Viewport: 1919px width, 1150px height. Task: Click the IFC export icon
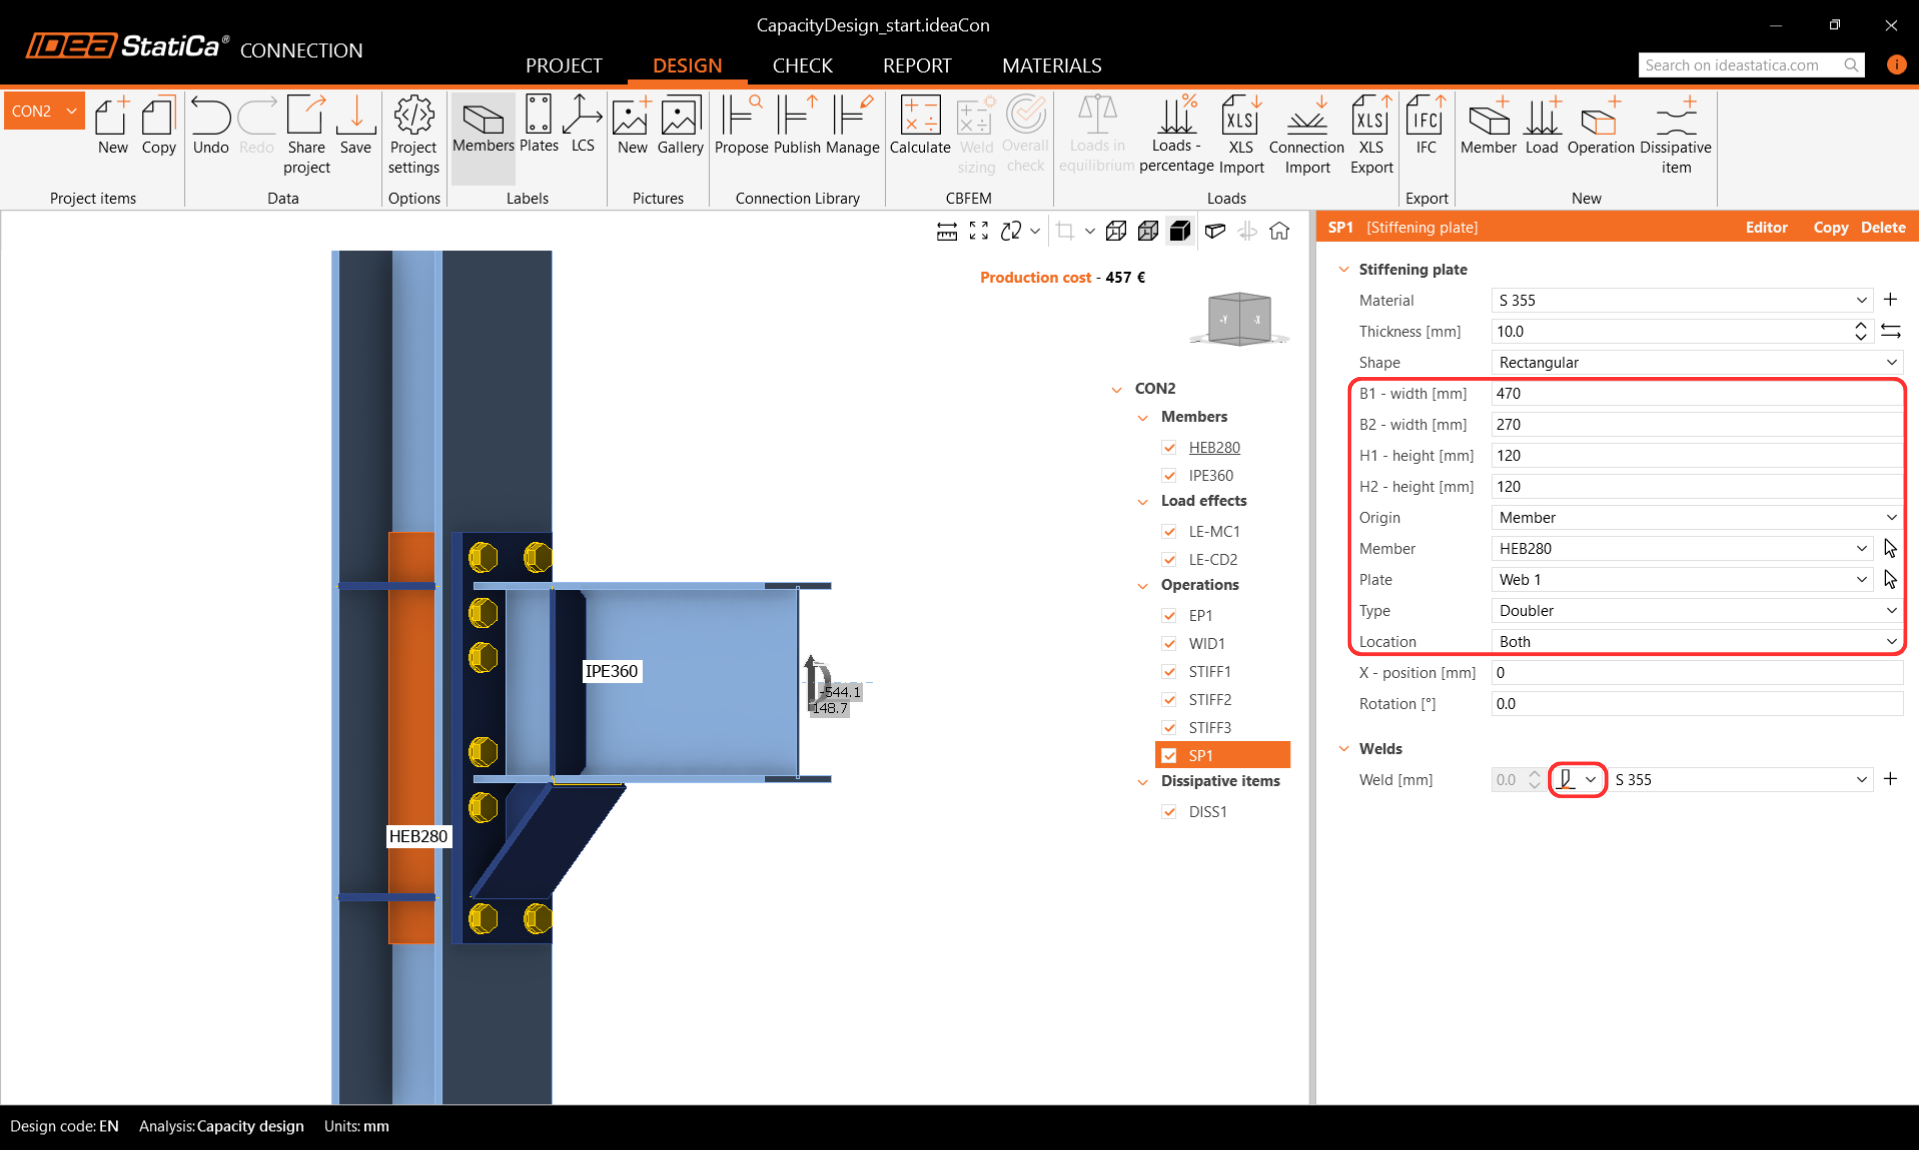click(1425, 125)
